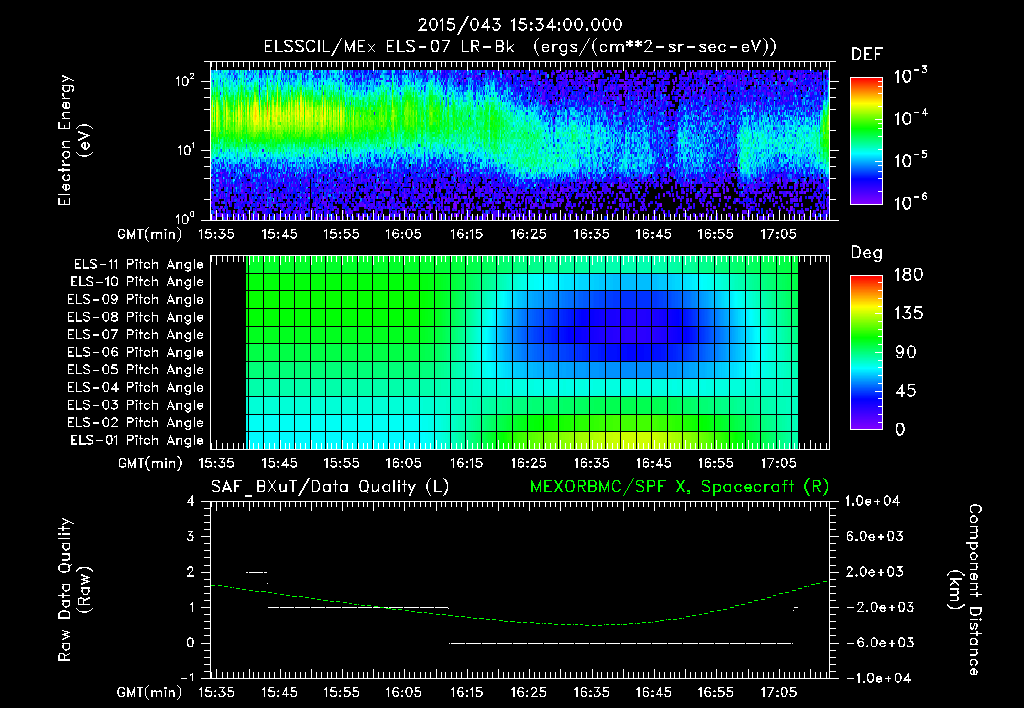Click the -1 tick on the Raw Data Quality axis
Image resolution: width=1024 pixels, height=708 pixels.
click(x=187, y=678)
